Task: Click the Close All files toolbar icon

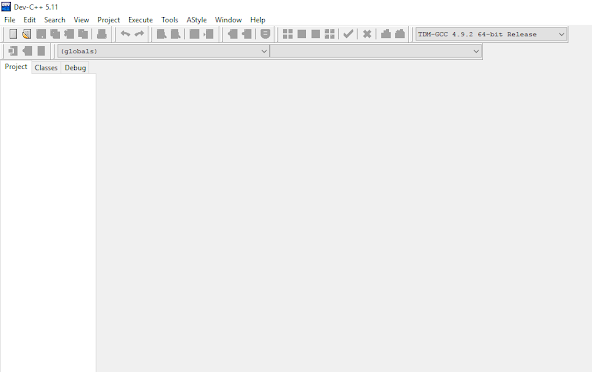Action: 83,34
